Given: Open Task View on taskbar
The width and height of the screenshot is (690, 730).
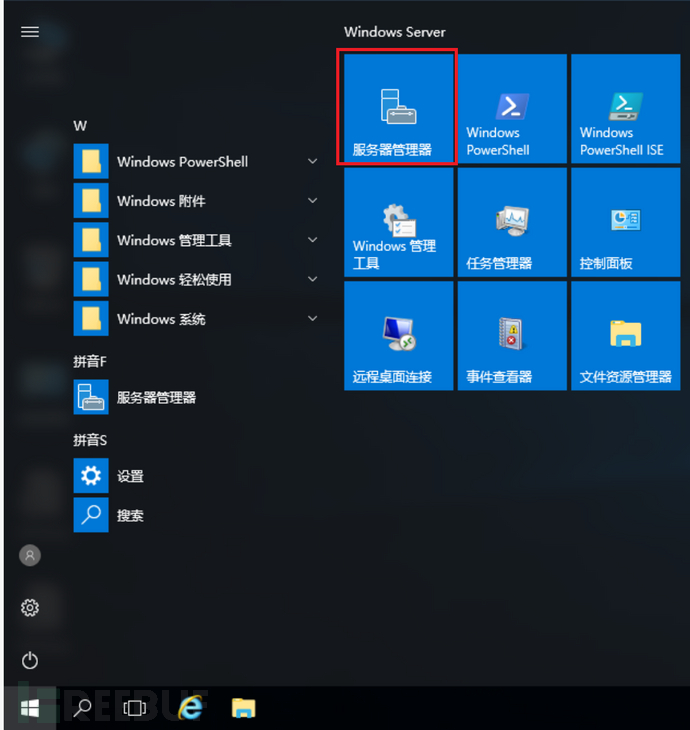Looking at the screenshot, I should click(135, 709).
